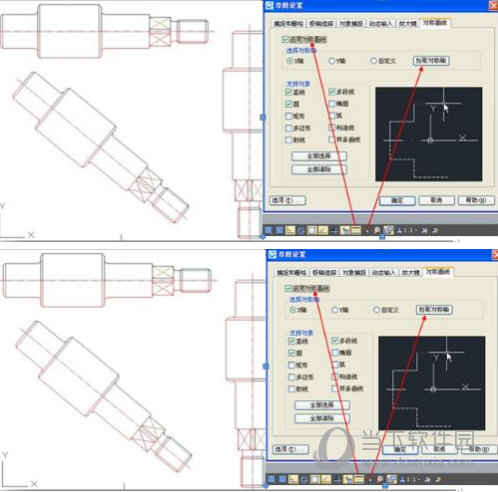Check 矩形 checkbox in lower dialog
The width and height of the screenshot is (498, 492).
292,365
